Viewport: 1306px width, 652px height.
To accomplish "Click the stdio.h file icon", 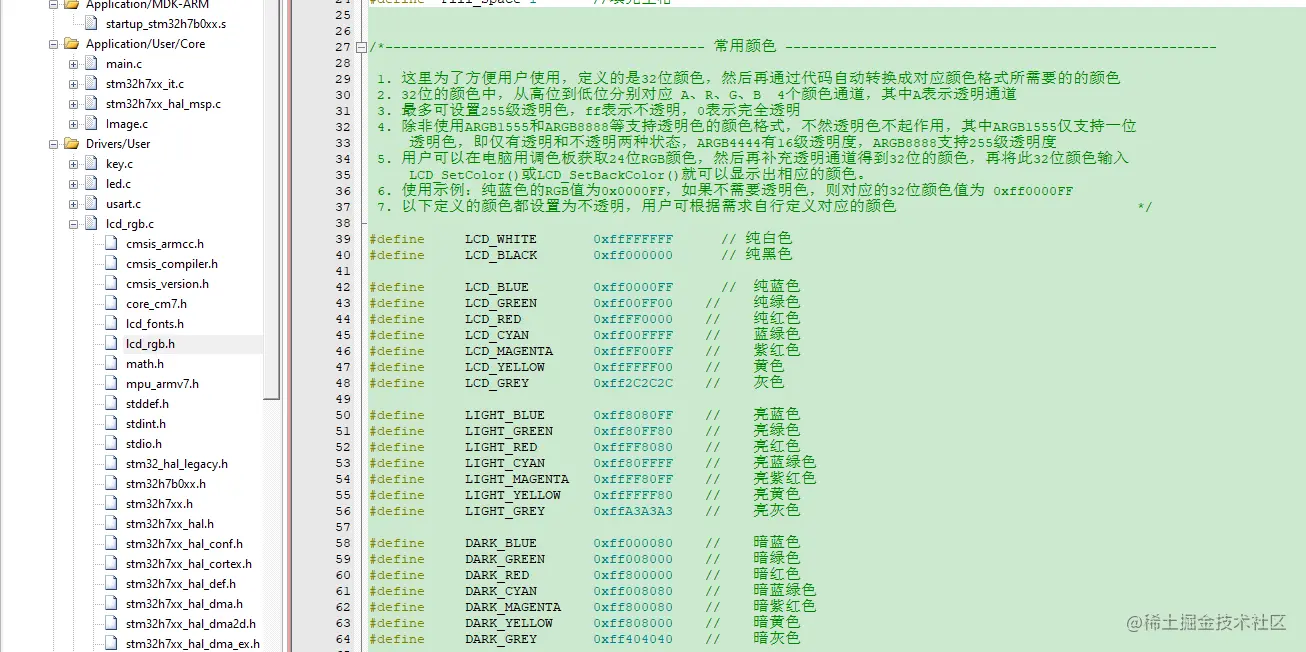I will pyautogui.click(x=111, y=444).
